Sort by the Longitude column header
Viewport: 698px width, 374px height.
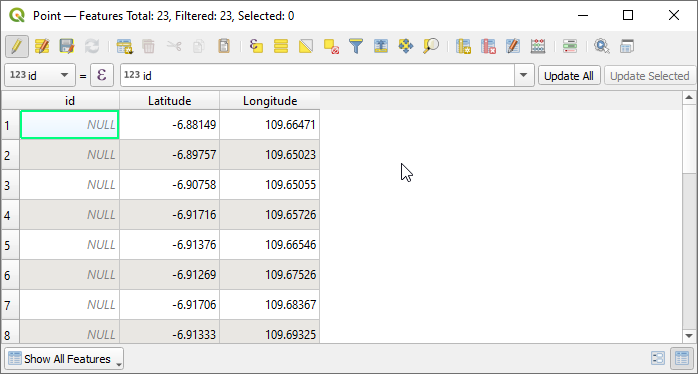pos(270,101)
